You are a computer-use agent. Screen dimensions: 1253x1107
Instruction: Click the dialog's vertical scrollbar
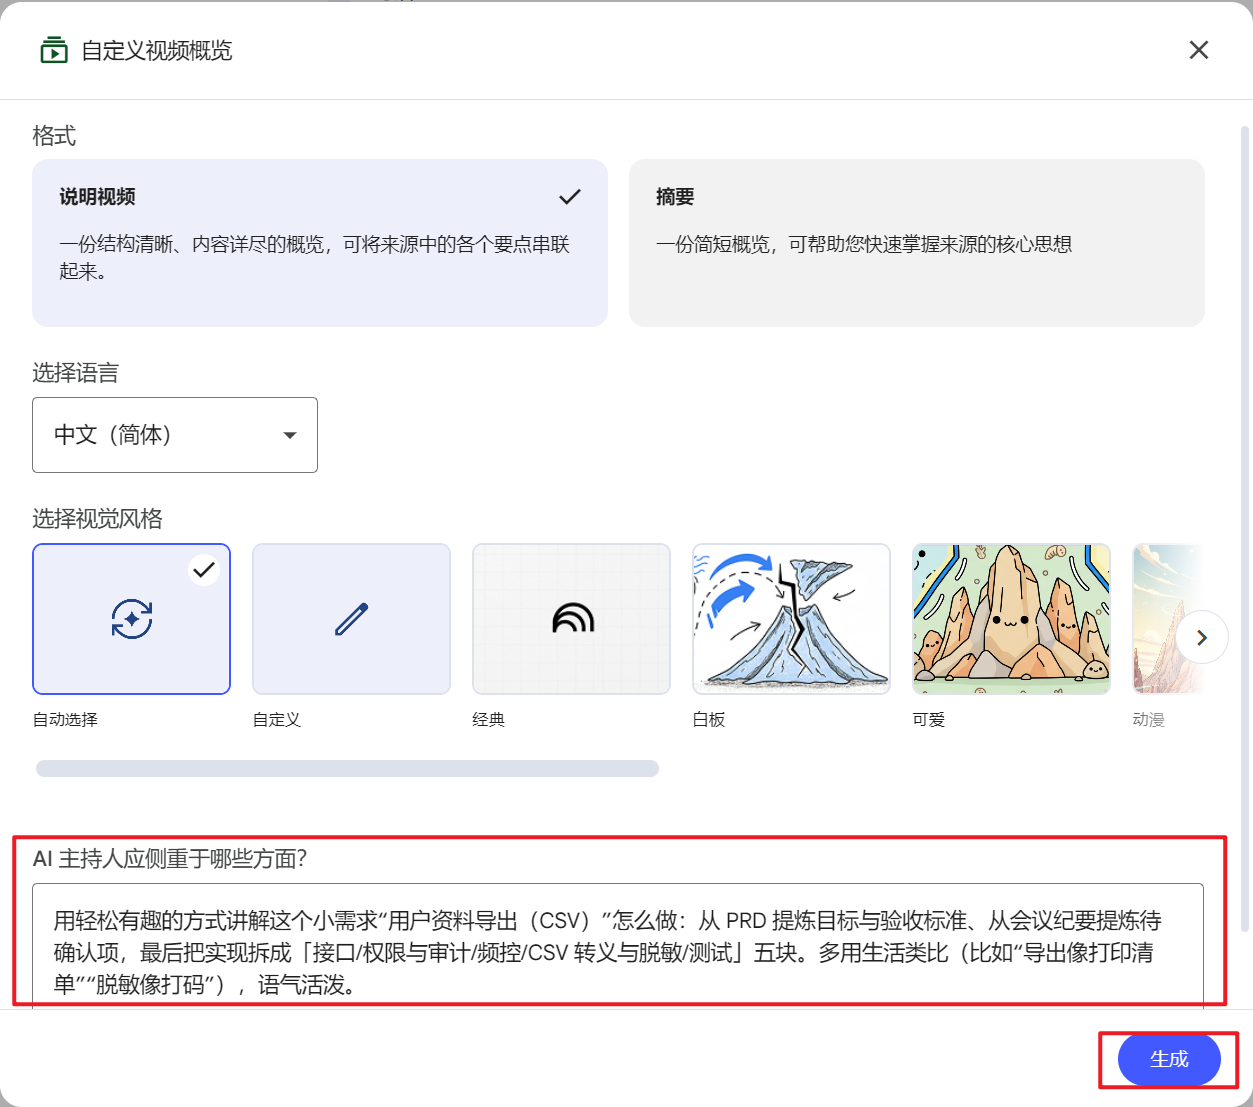pos(1245,527)
